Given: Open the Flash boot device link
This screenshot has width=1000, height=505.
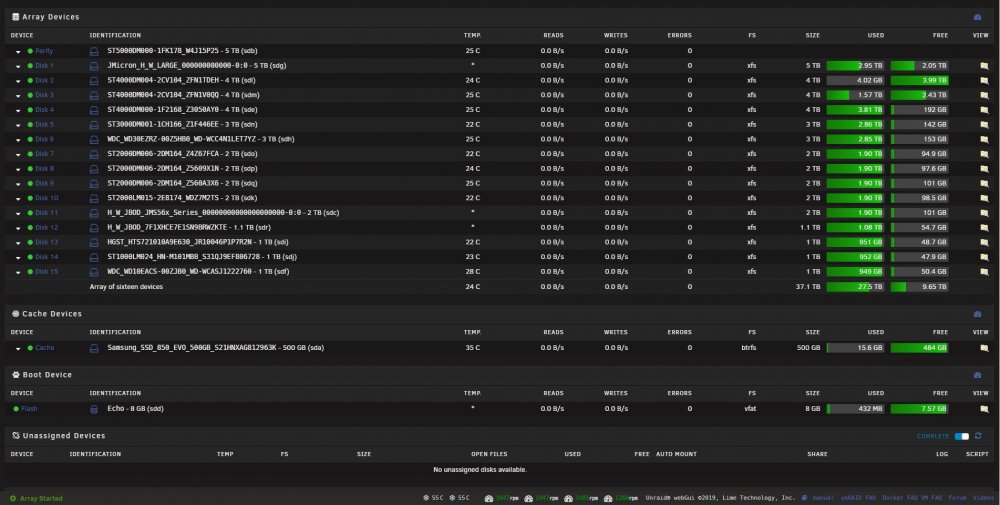Looking at the screenshot, I should [29, 409].
